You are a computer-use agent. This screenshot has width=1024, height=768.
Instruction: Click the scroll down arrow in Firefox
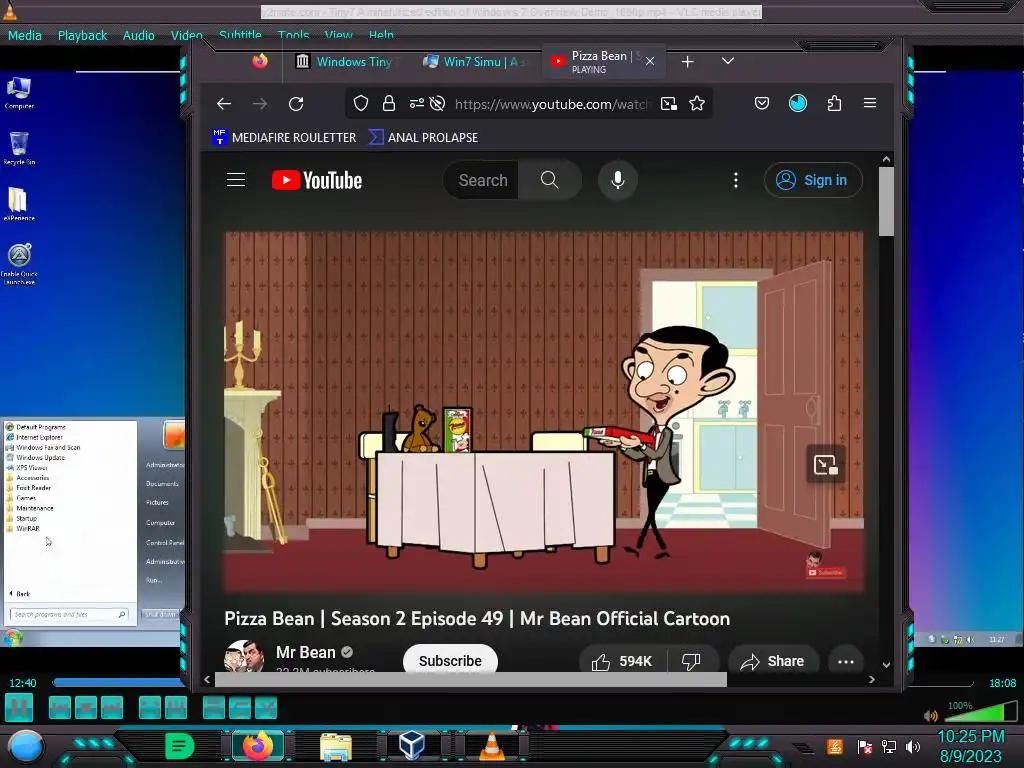pos(886,665)
